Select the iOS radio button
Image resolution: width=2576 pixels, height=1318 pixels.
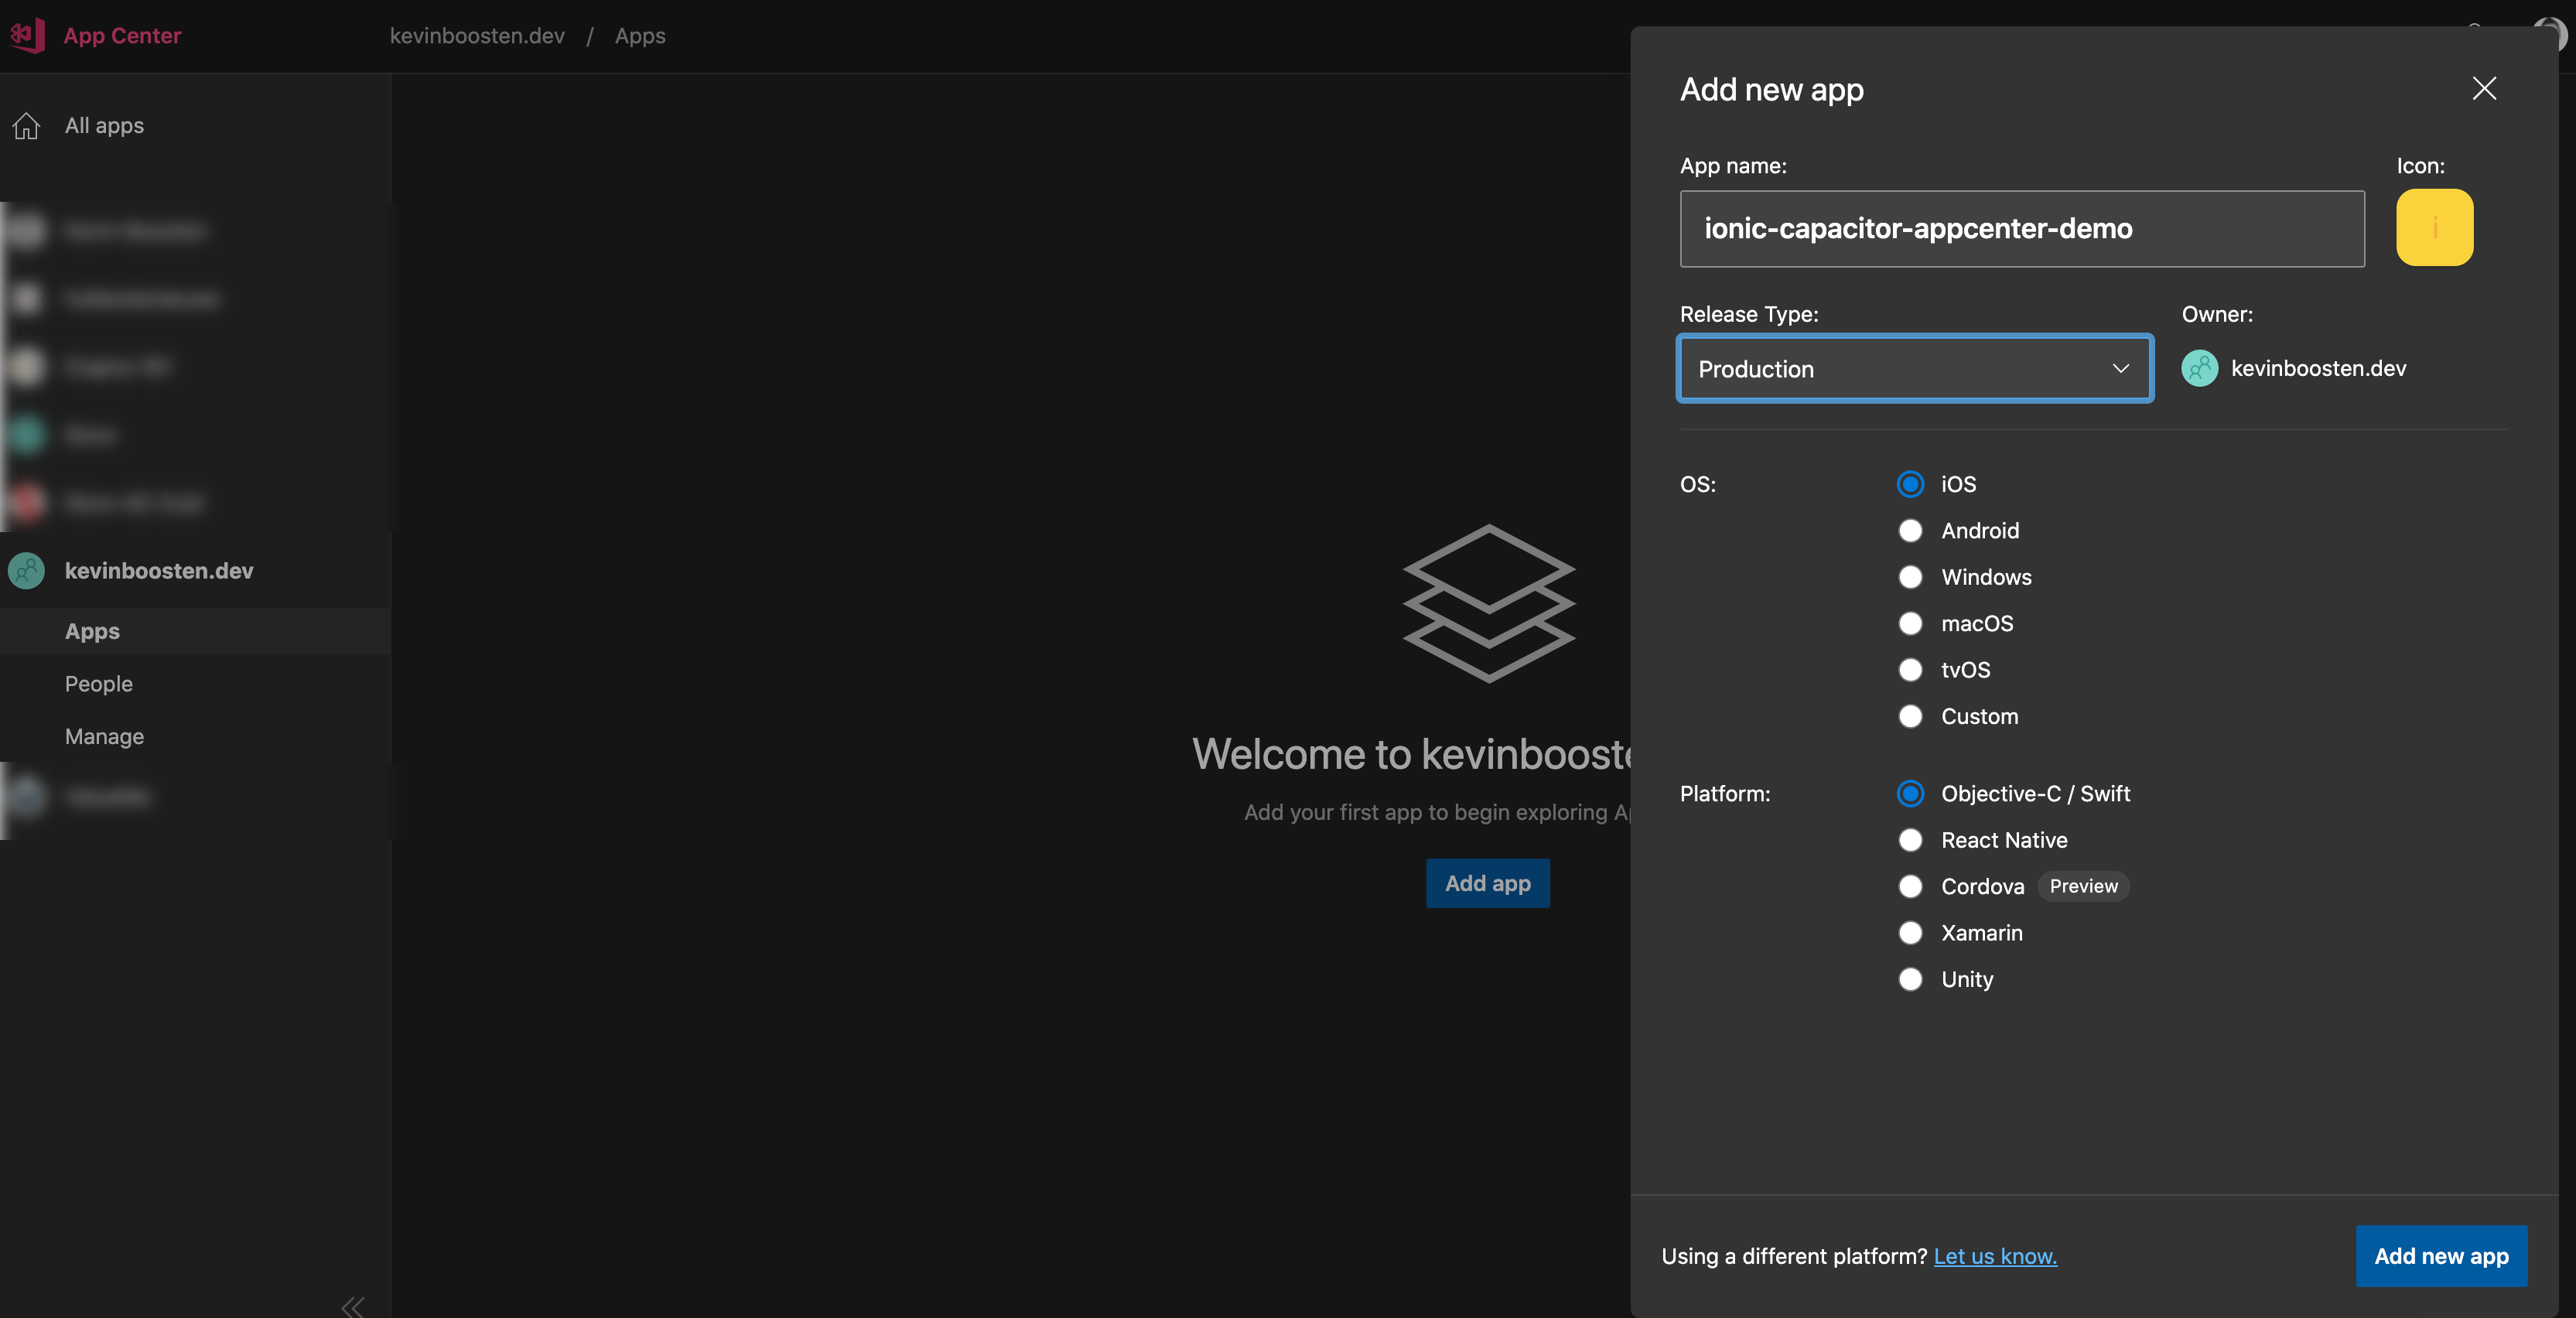pos(1910,484)
